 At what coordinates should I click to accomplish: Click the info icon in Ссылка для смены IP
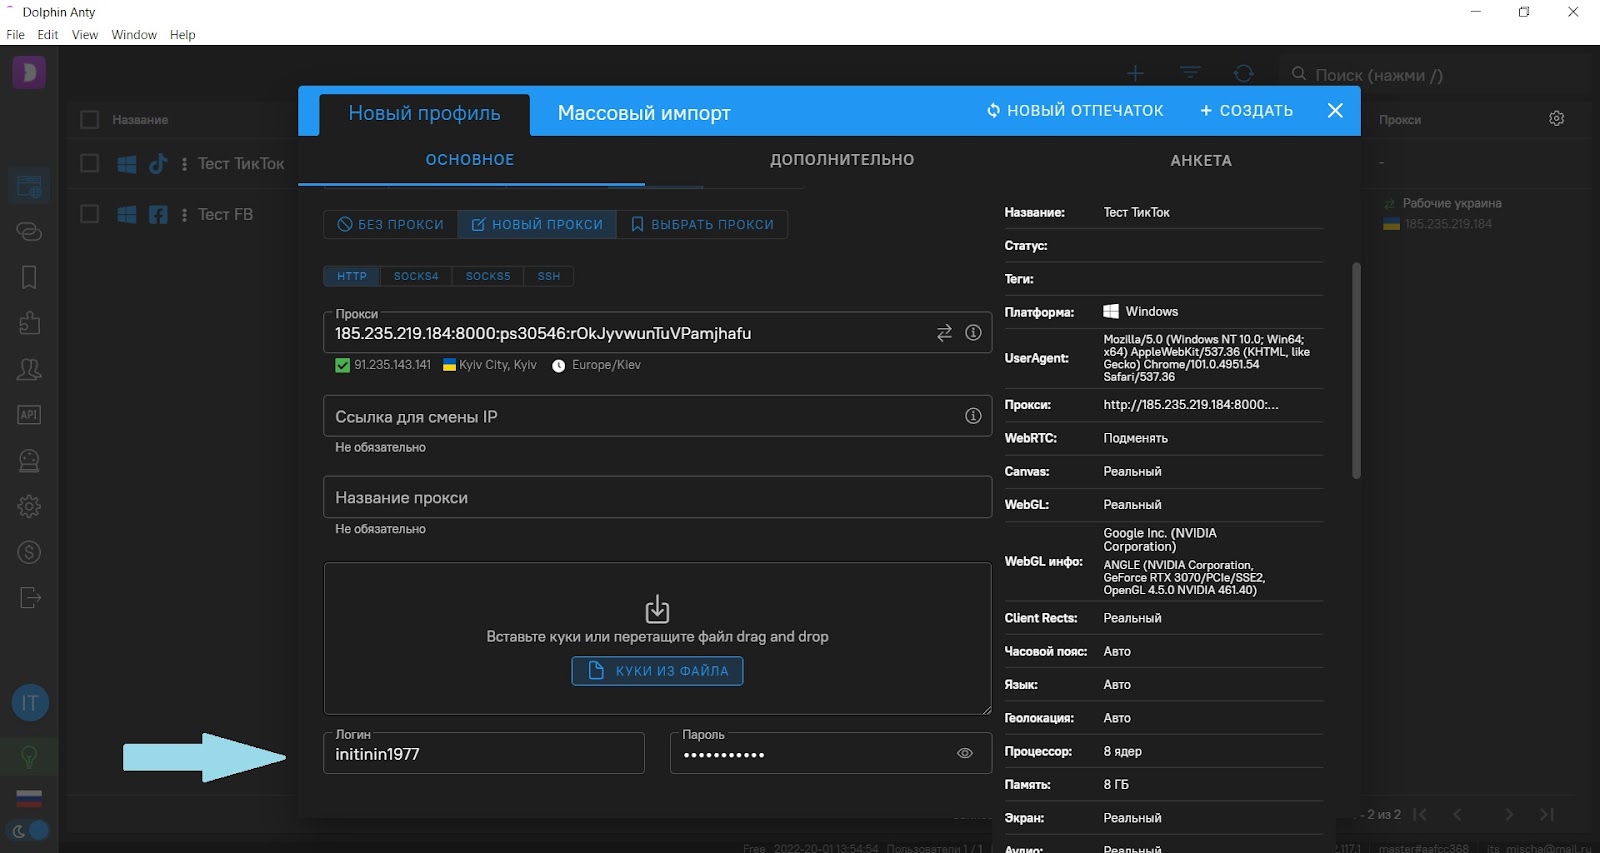973,416
